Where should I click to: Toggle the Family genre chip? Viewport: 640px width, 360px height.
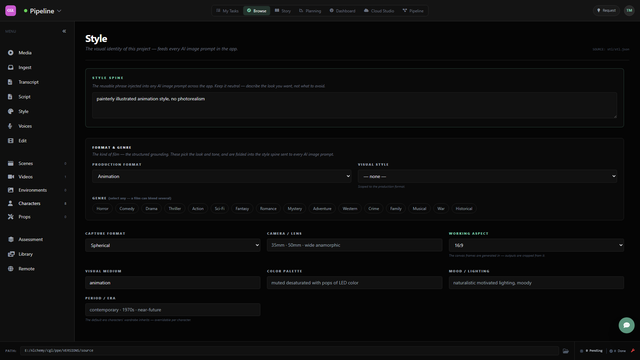[396, 209]
